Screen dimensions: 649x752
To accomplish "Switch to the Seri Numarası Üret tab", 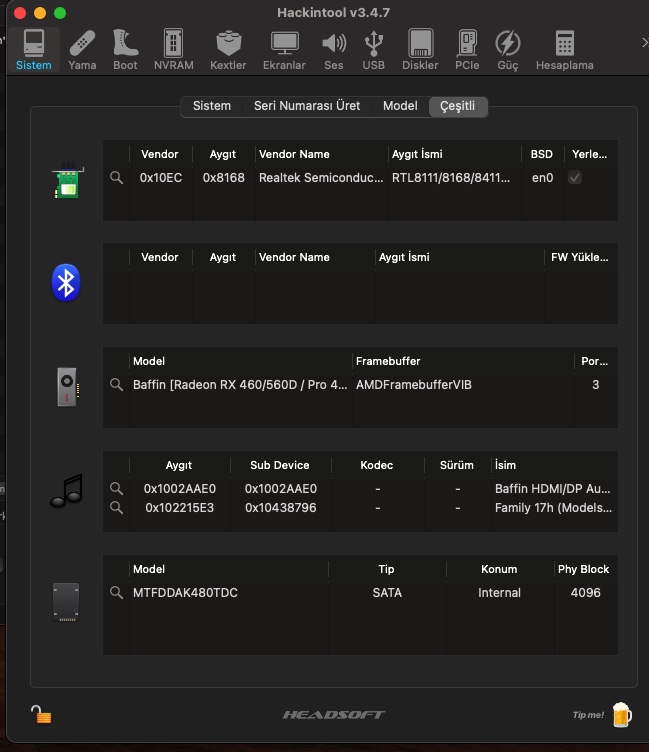I will pyautogui.click(x=307, y=106).
